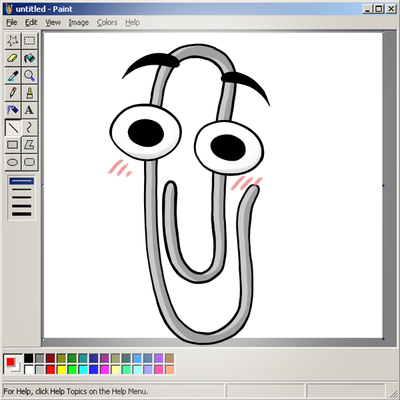400x400 pixels.
Task: Click the 'untitled - Paint' title text
Action: (x=44, y=9)
